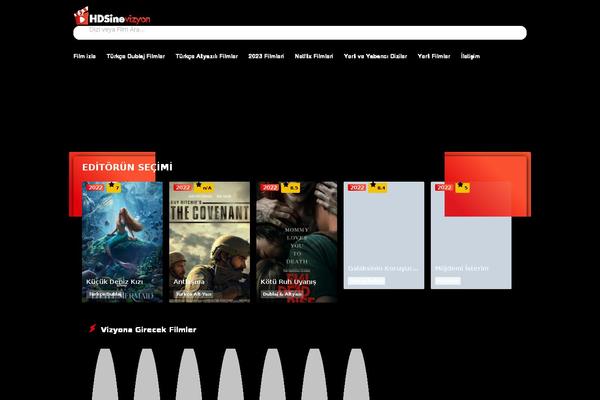Click the Antlaşma movie title
The width and height of the screenshot is (600, 400).
[x=189, y=282]
